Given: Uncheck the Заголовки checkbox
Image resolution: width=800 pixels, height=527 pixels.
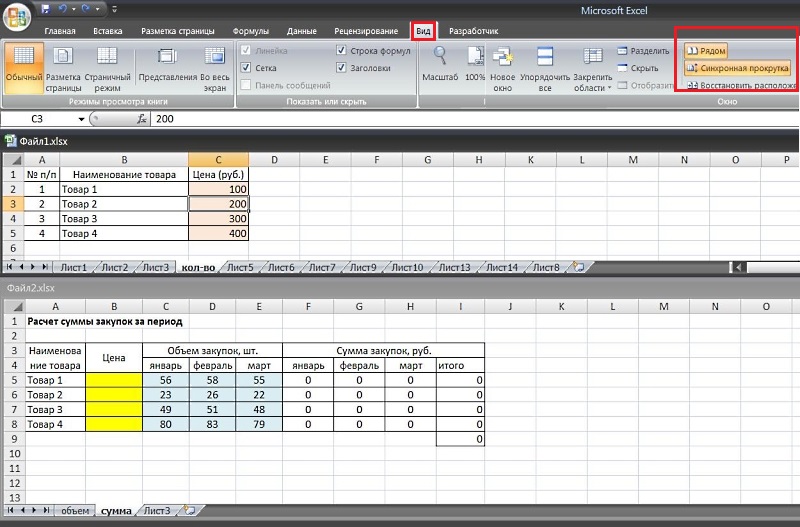Looking at the screenshot, I should click(342, 68).
